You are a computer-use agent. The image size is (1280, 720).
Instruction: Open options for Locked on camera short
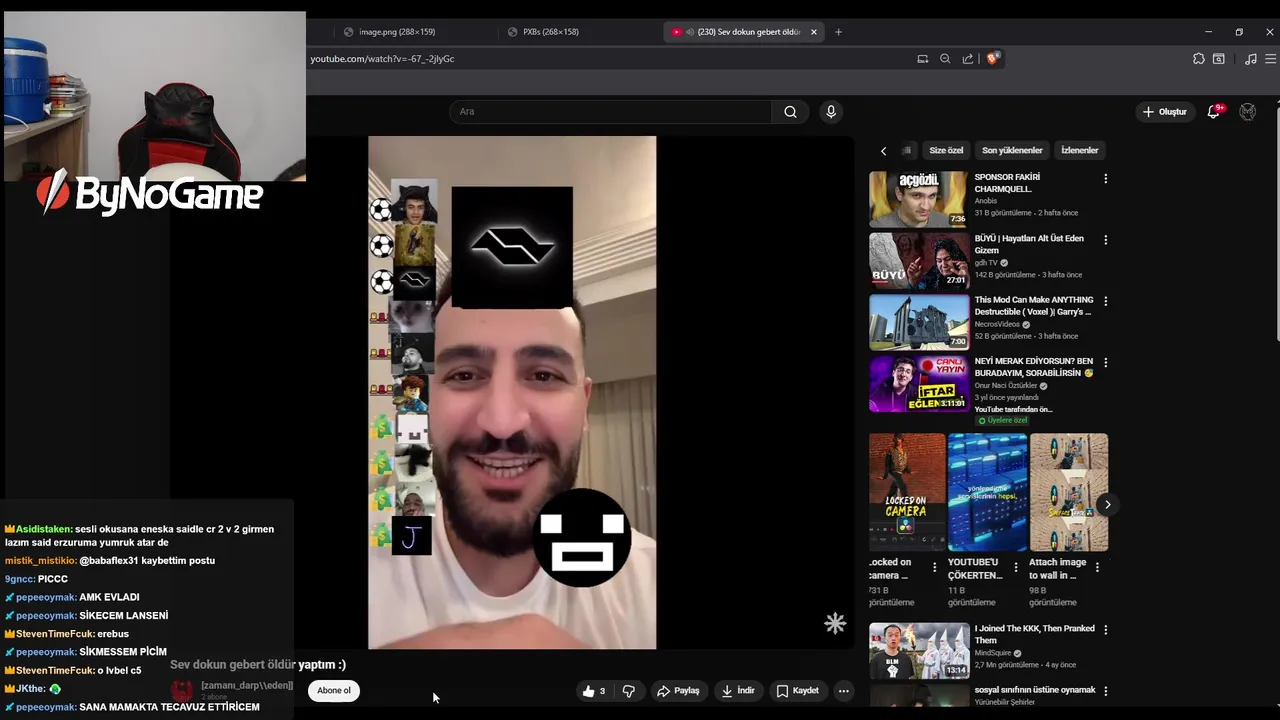(x=935, y=567)
